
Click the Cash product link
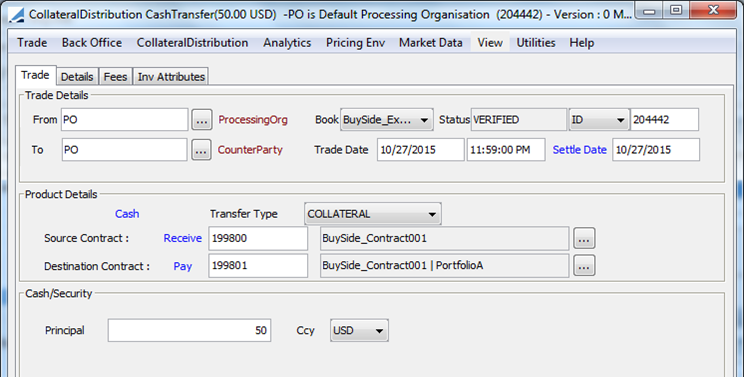click(127, 214)
